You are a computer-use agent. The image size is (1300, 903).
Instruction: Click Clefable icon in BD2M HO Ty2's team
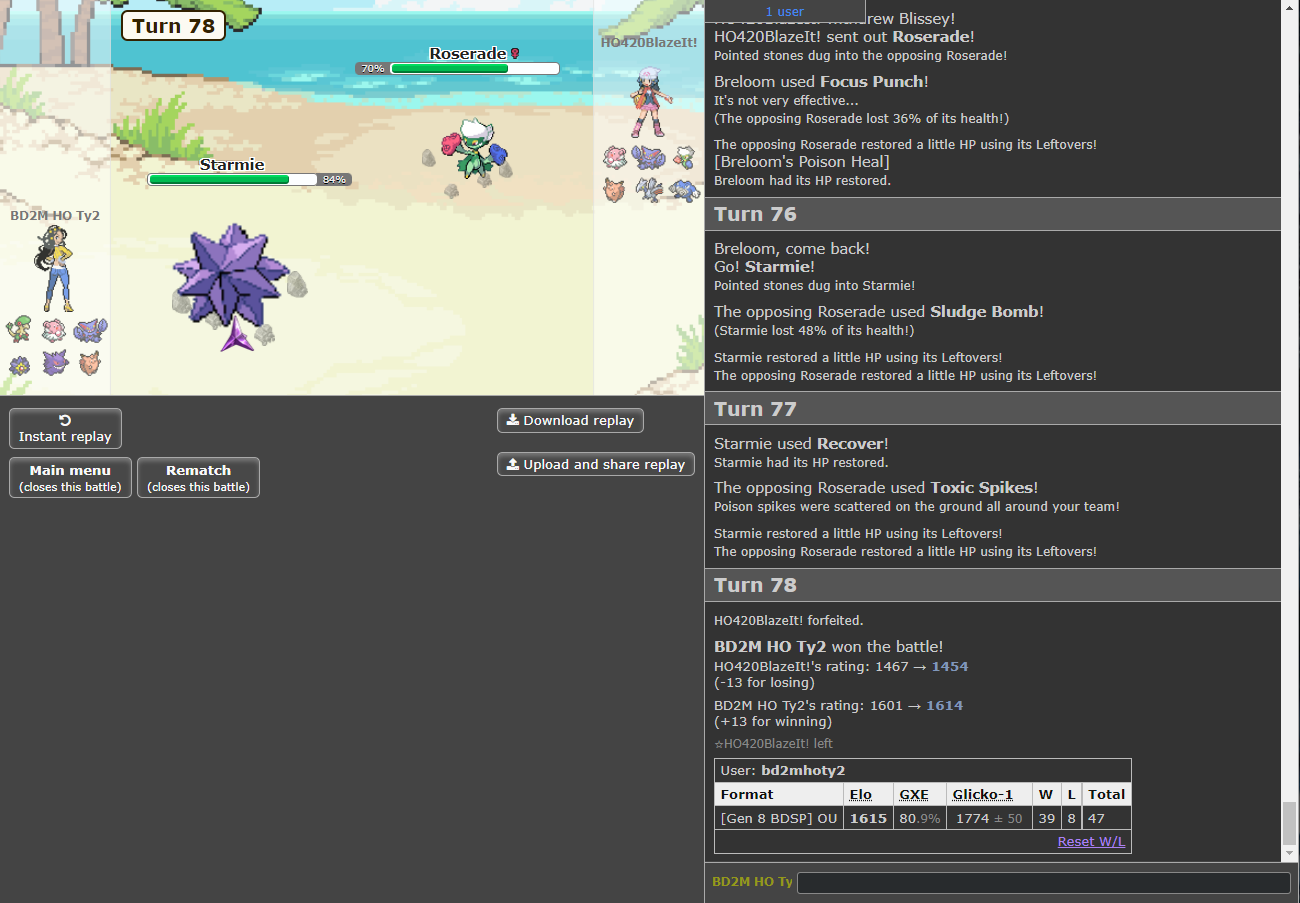[90, 363]
